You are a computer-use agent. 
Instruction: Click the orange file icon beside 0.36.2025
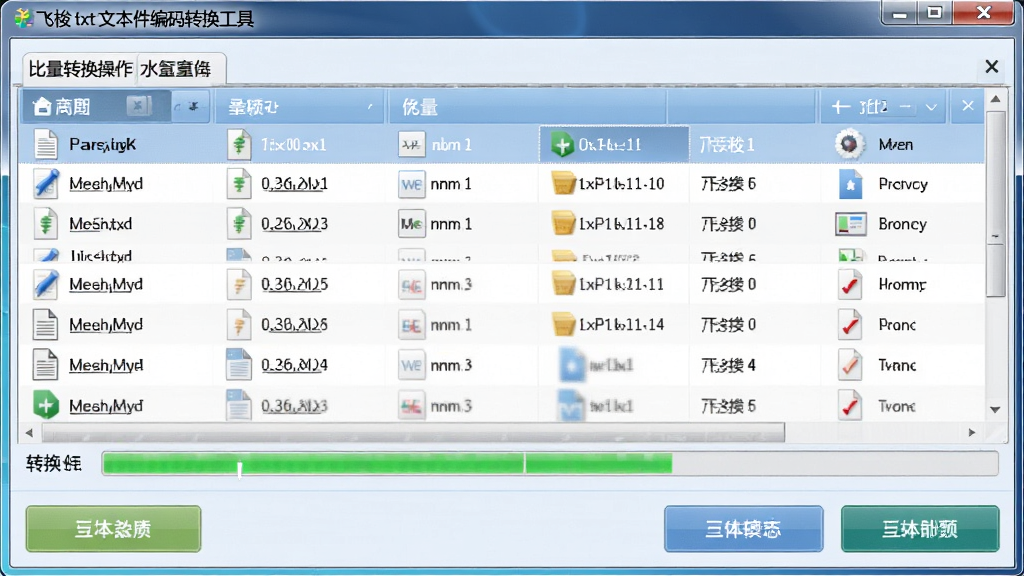coord(239,285)
